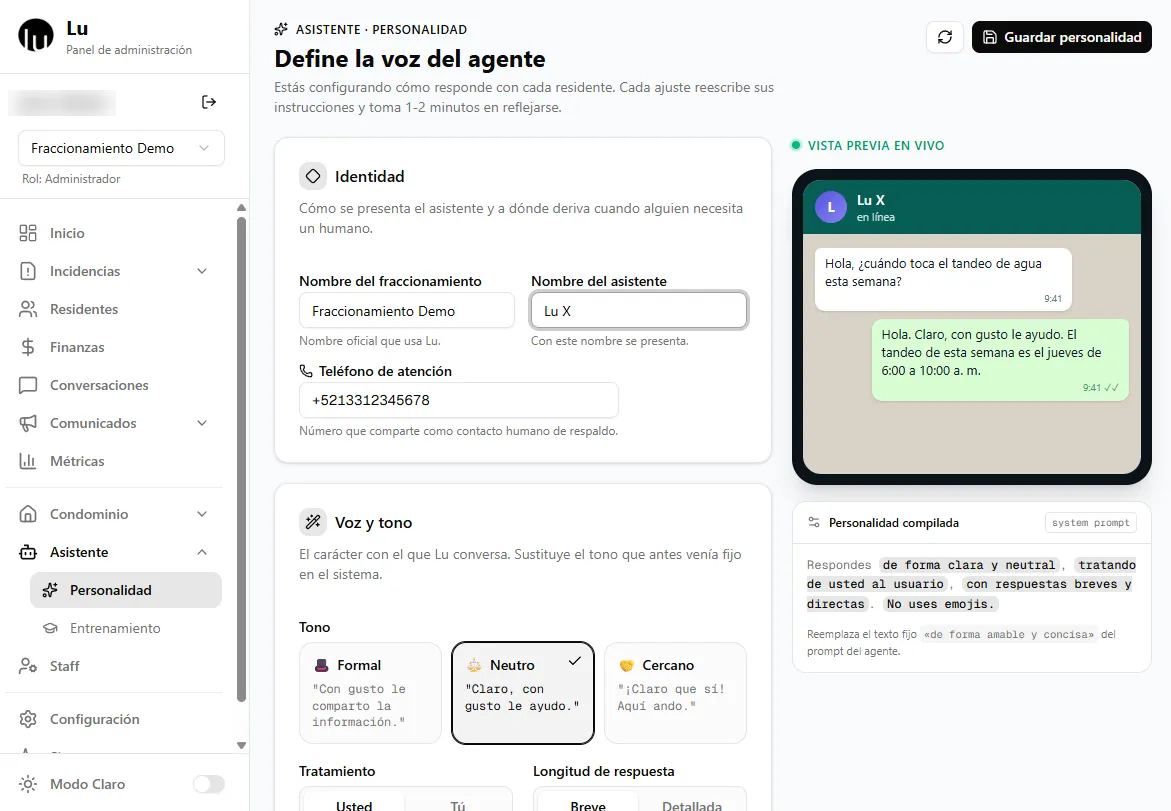Click the green reply message bubble
The width and height of the screenshot is (1171, 811).
click(1000, 360)
